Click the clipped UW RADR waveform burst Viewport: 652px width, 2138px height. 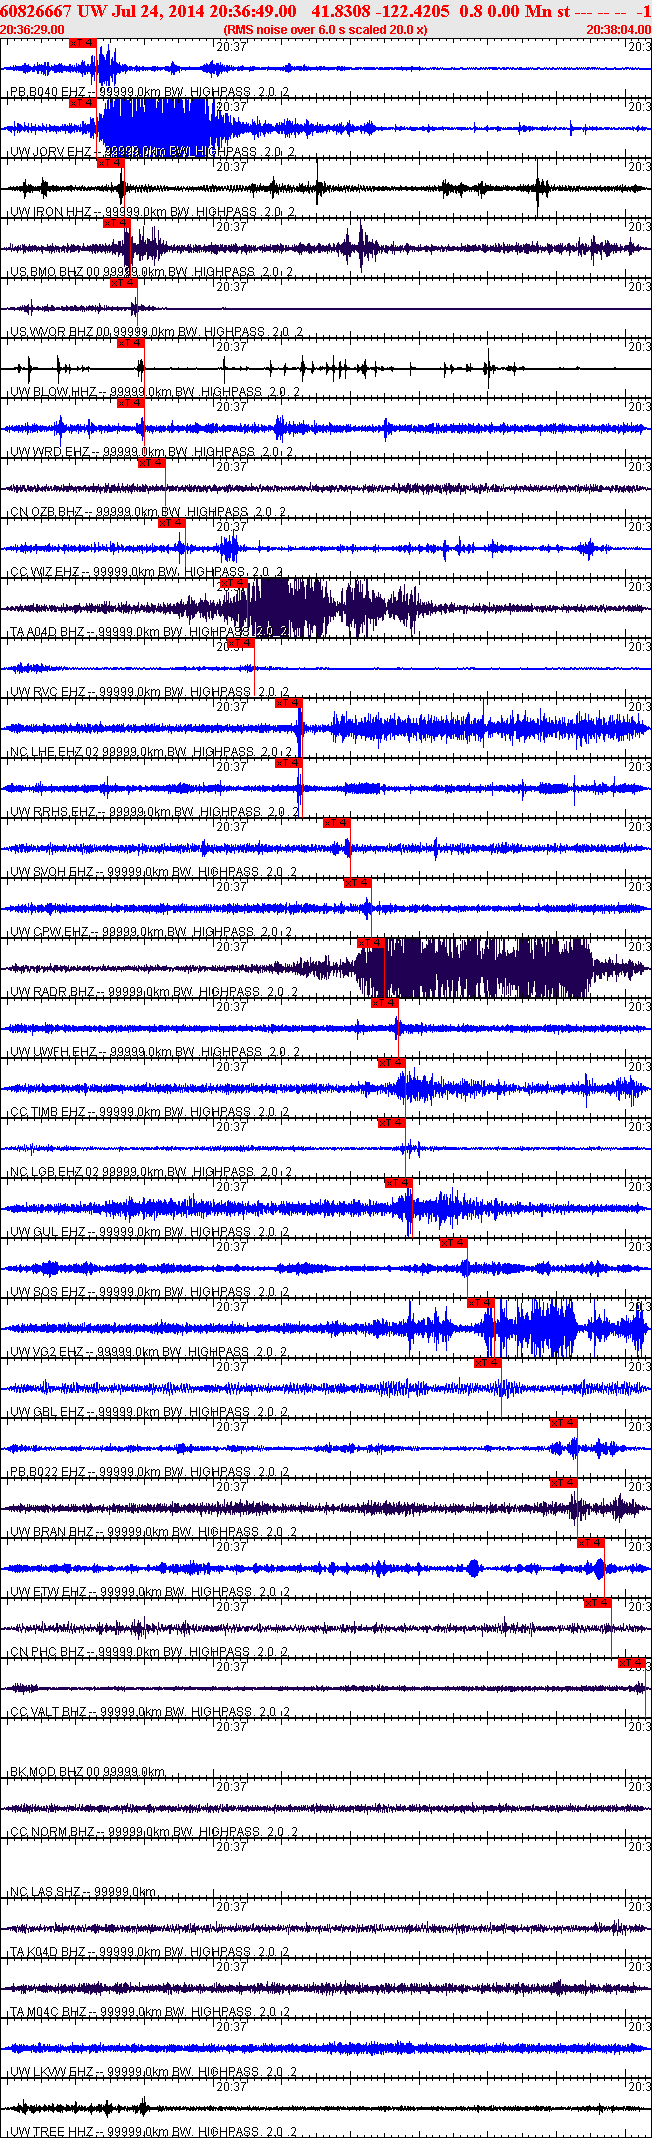click(475, 968)
